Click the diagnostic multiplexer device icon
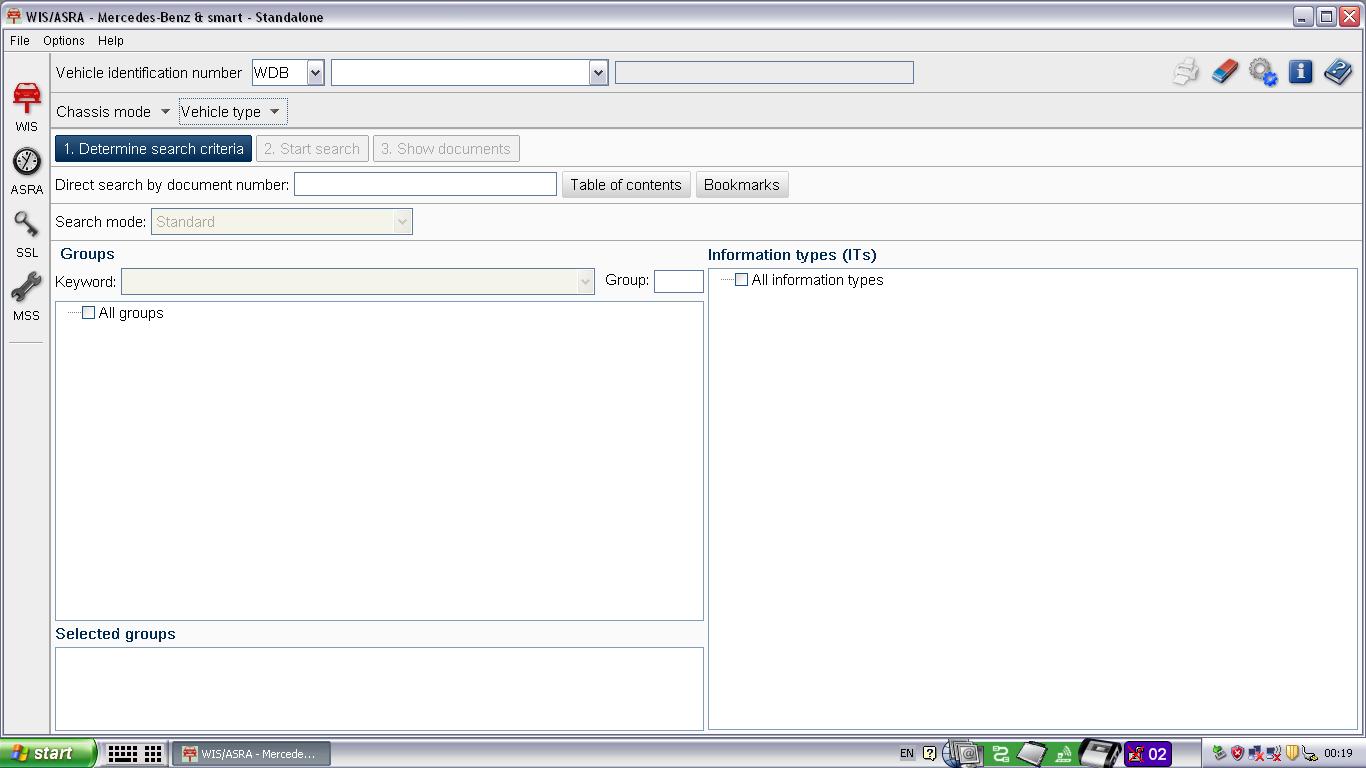1366x768 pixels. 1100,753
